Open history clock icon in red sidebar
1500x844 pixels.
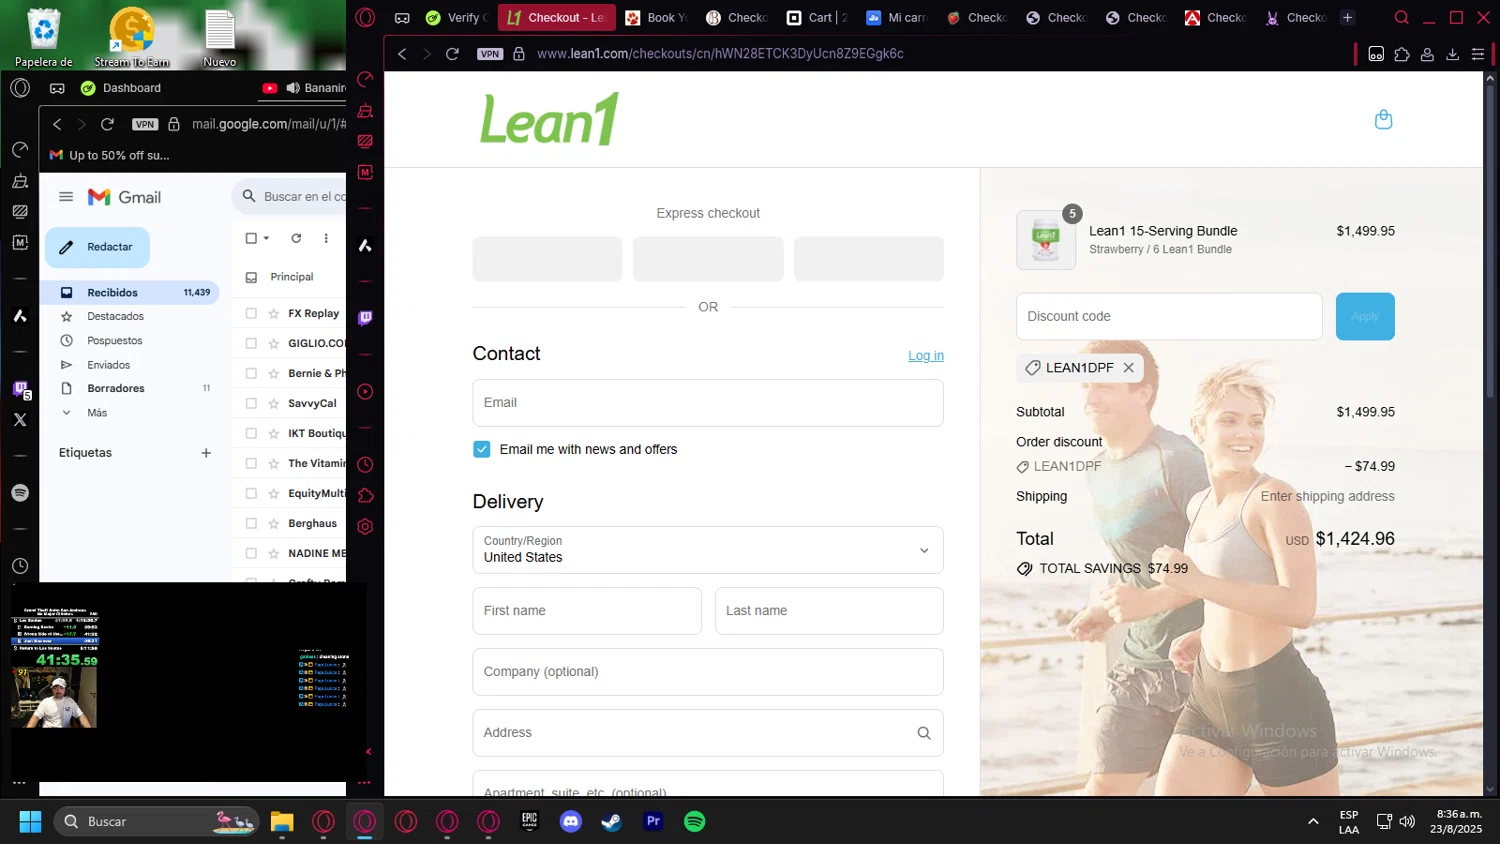(x=365, y=464)
